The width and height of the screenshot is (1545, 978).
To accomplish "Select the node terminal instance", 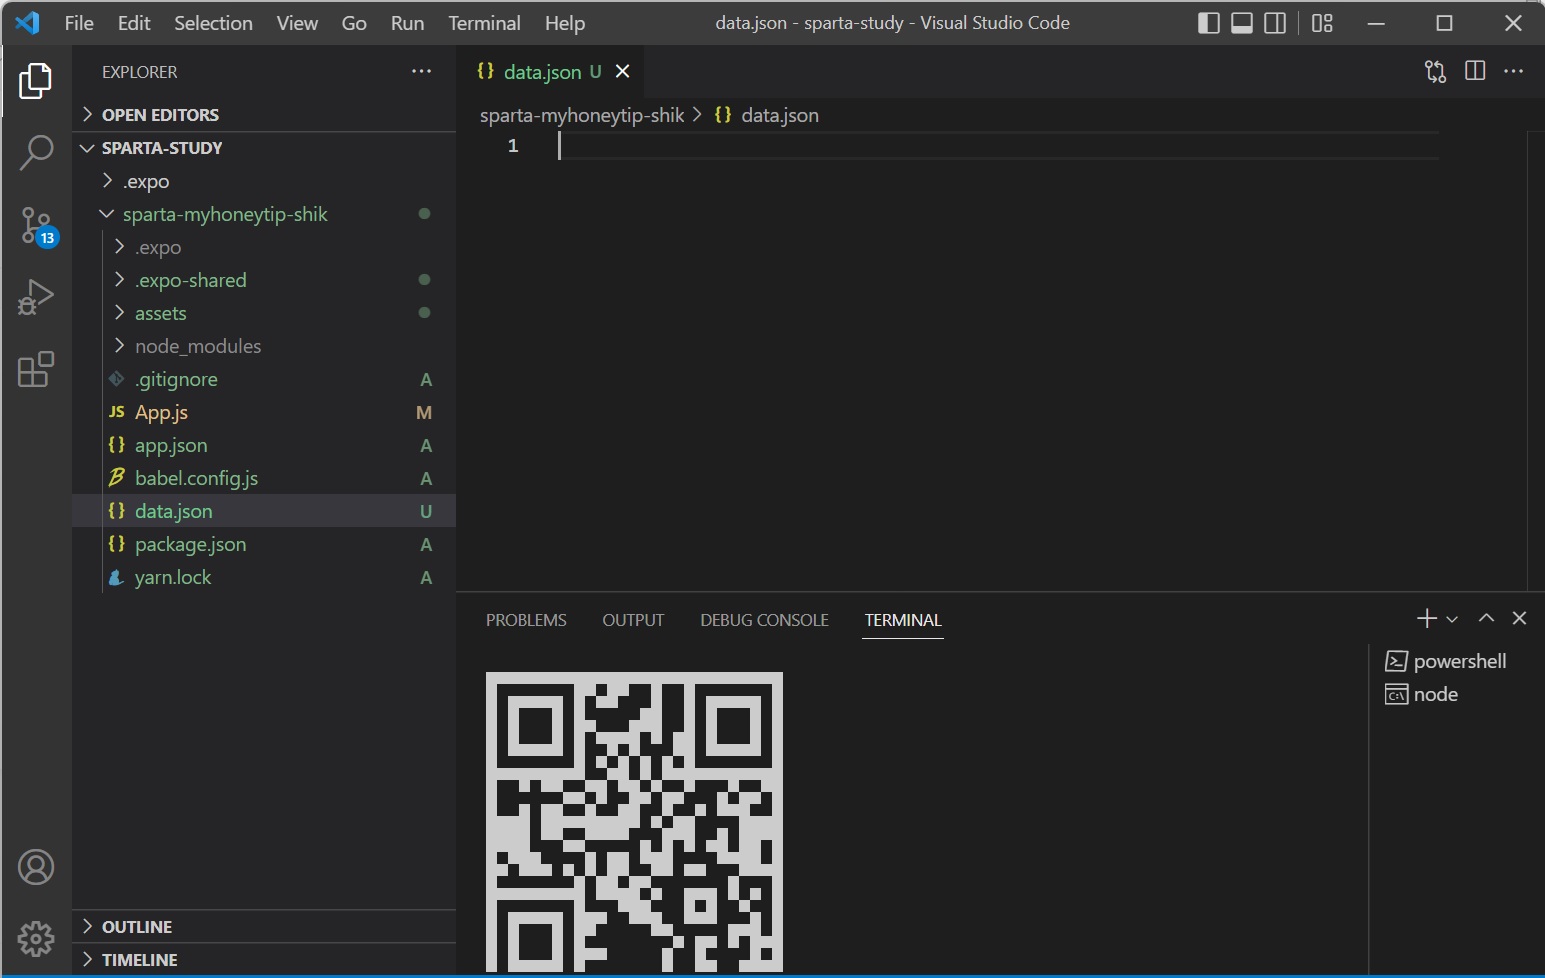I will pos(1421,694).
